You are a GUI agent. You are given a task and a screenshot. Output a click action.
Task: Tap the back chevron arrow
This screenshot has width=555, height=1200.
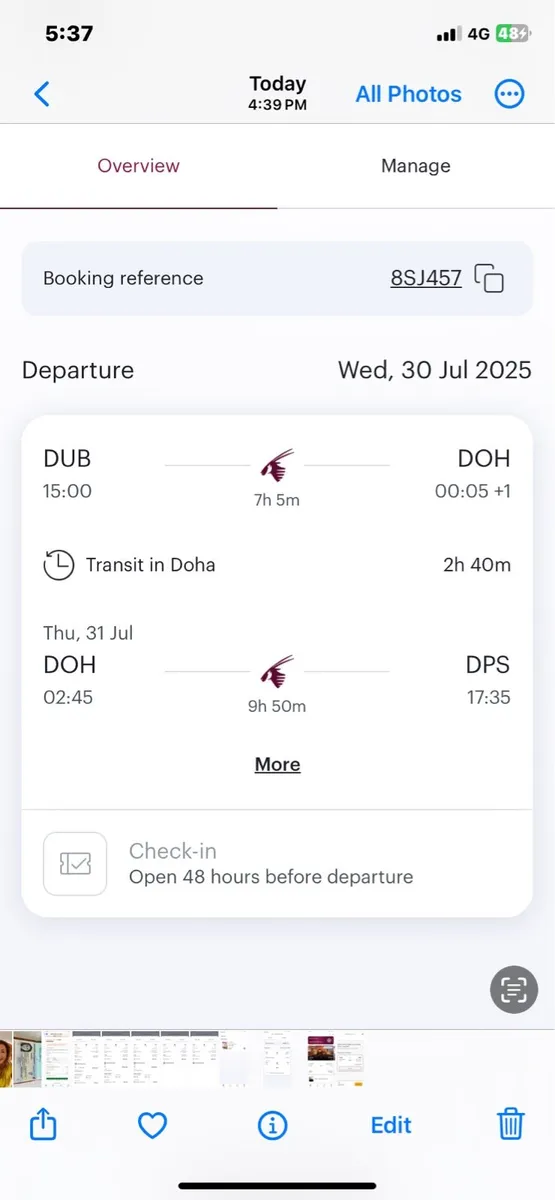click(41, 94)
